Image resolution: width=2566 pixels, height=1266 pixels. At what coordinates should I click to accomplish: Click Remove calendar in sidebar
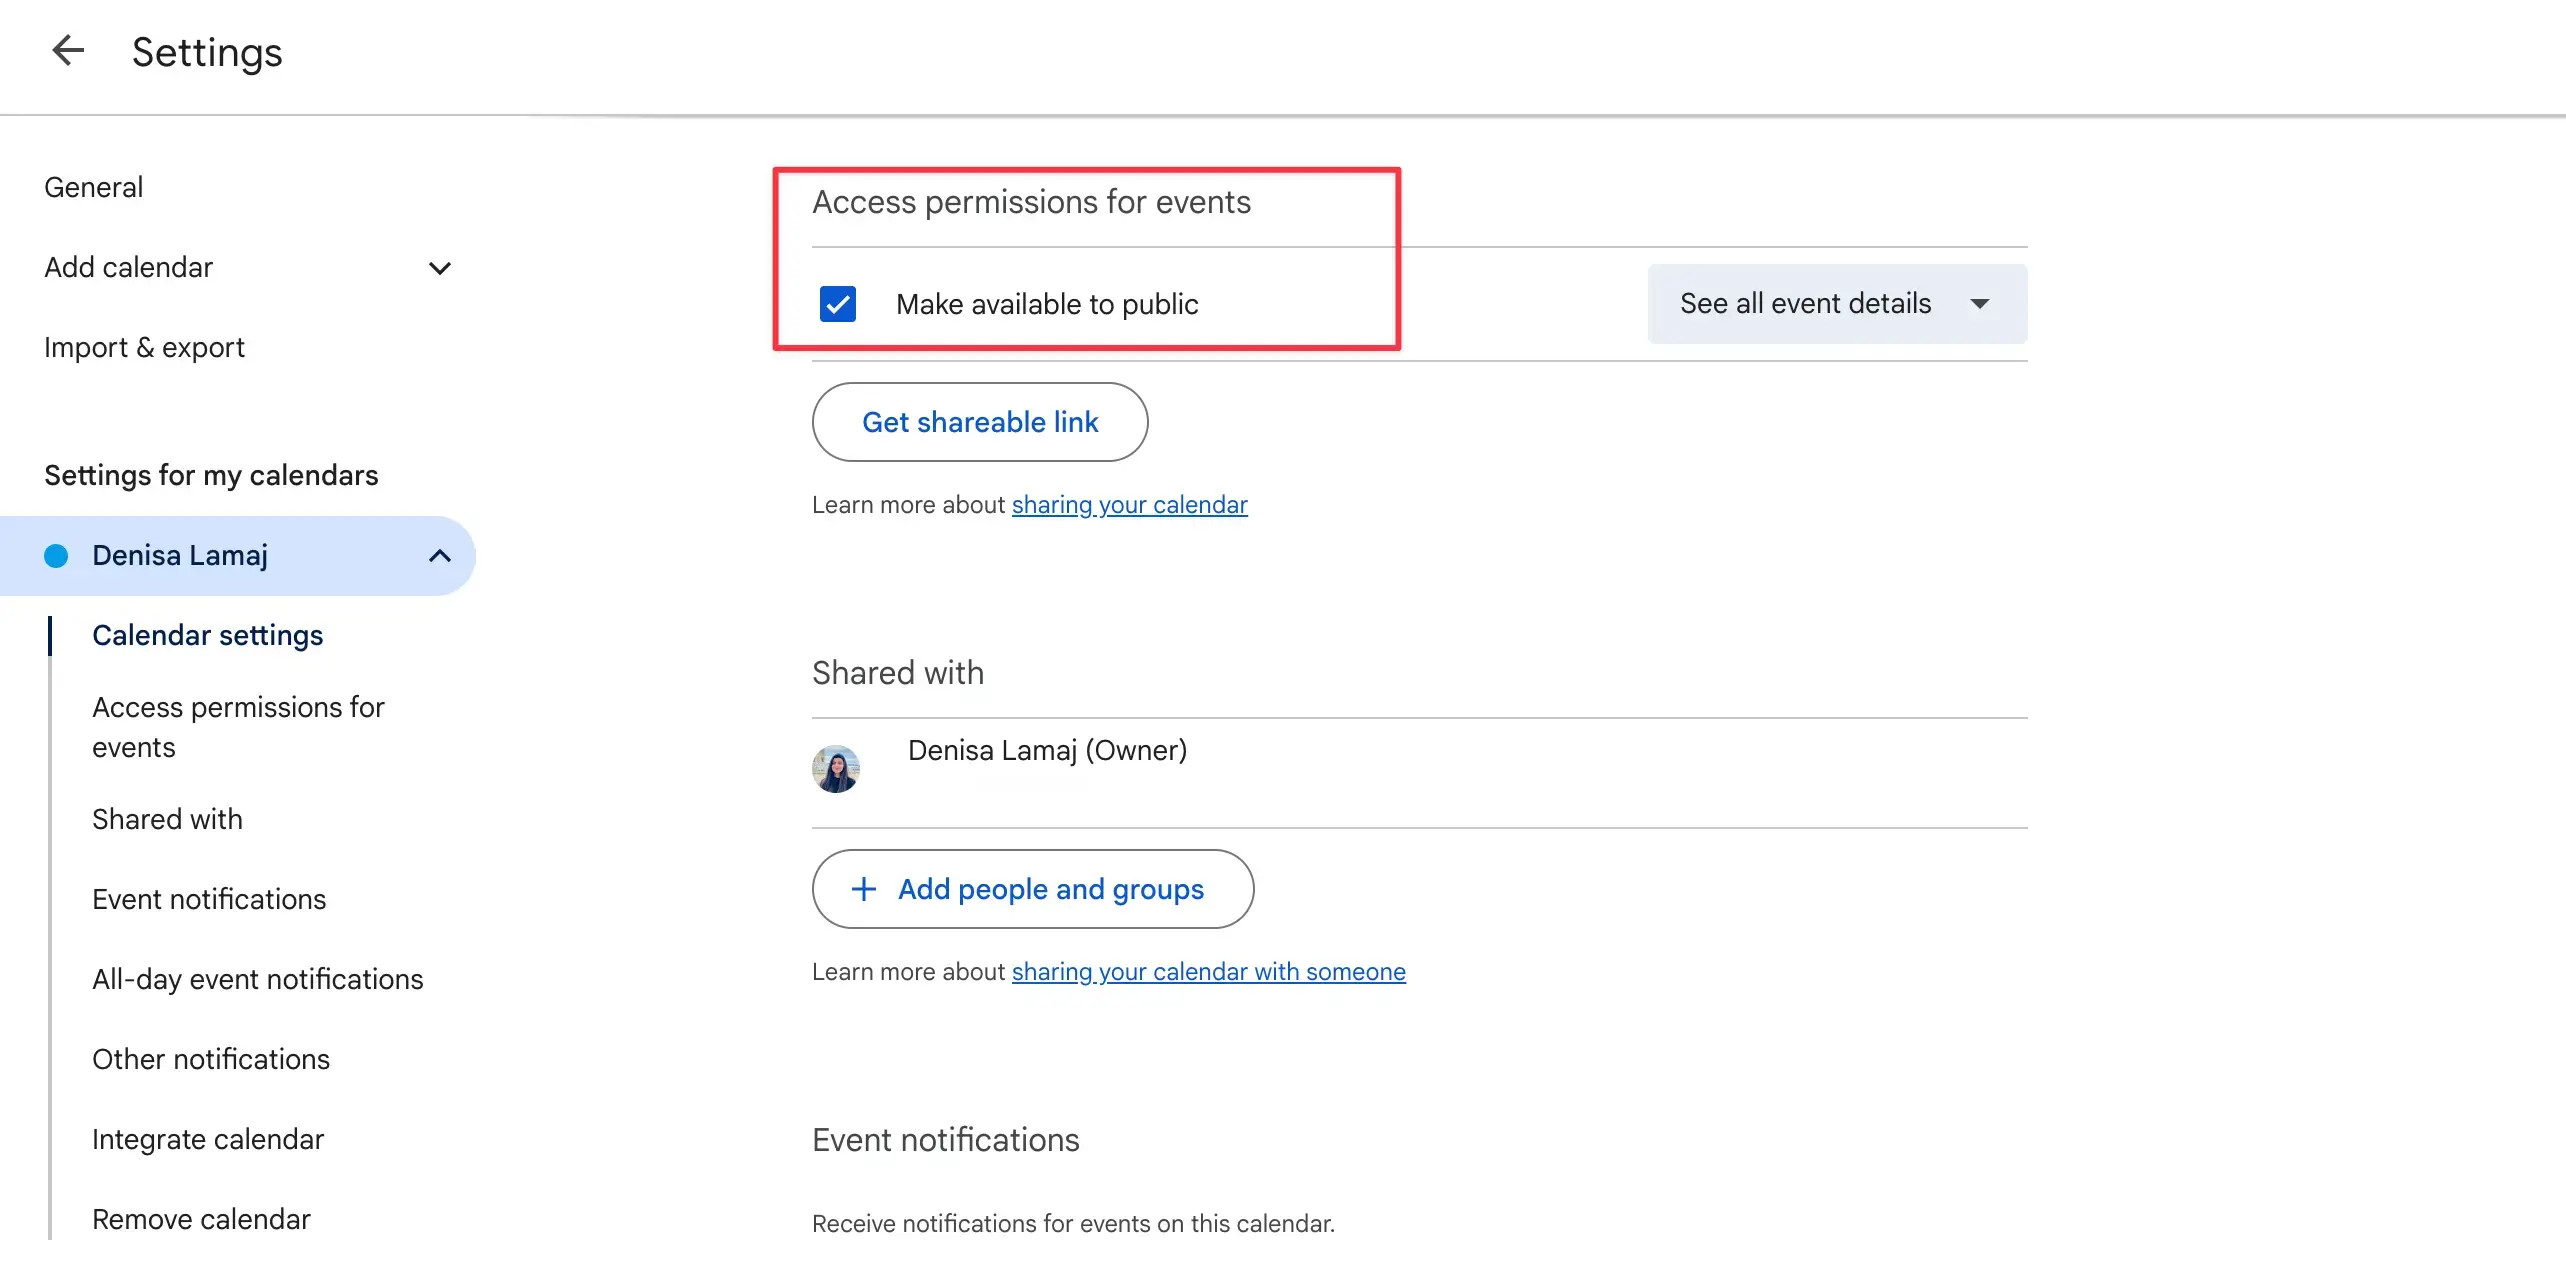(201, 1220)
